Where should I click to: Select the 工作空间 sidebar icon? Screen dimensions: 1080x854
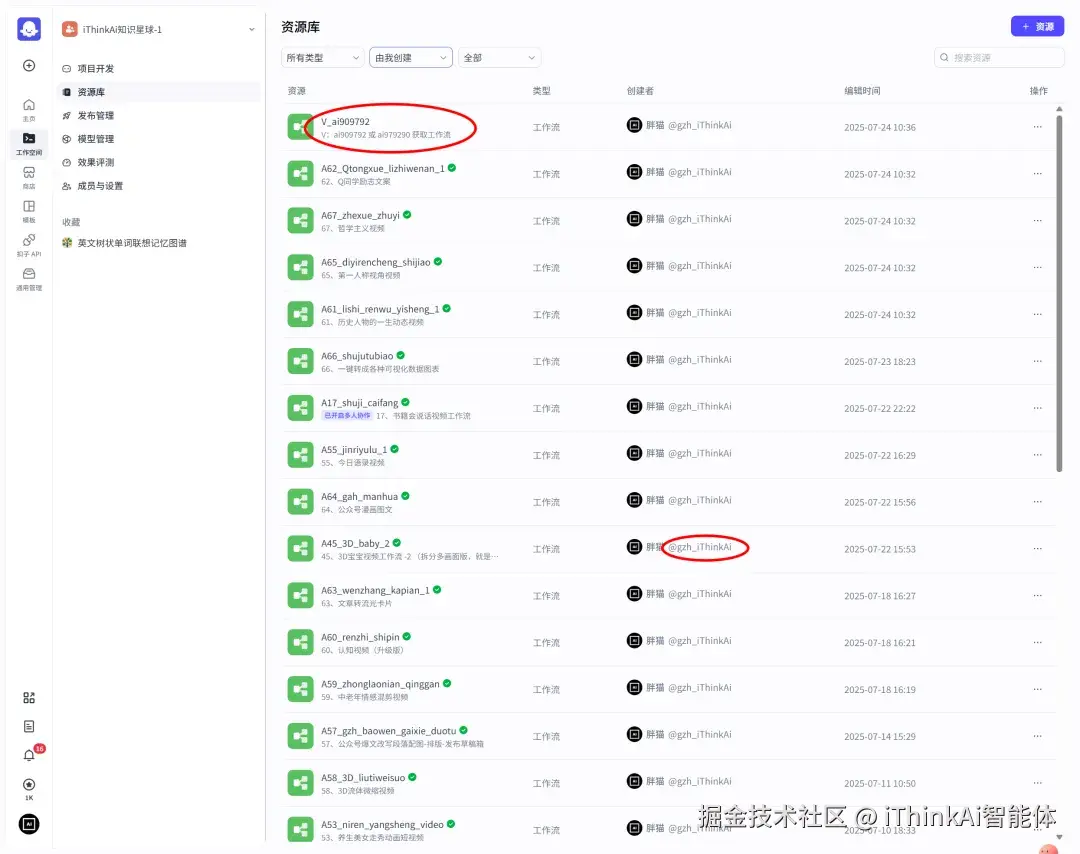point(28,139)
